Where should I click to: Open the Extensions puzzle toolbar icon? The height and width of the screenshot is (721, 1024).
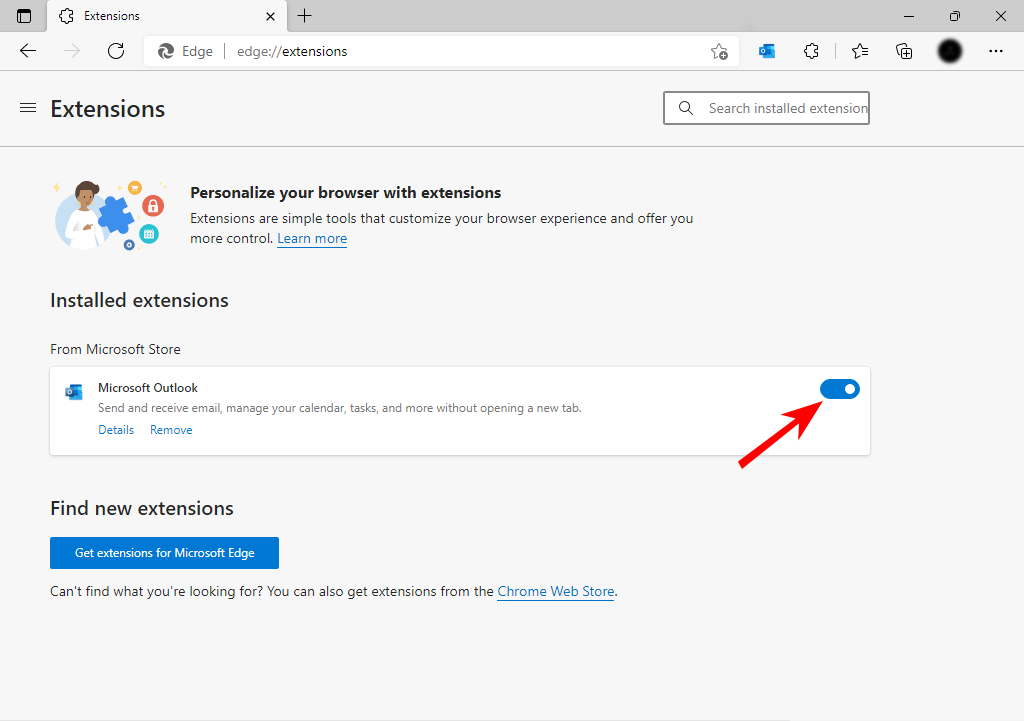811,51
